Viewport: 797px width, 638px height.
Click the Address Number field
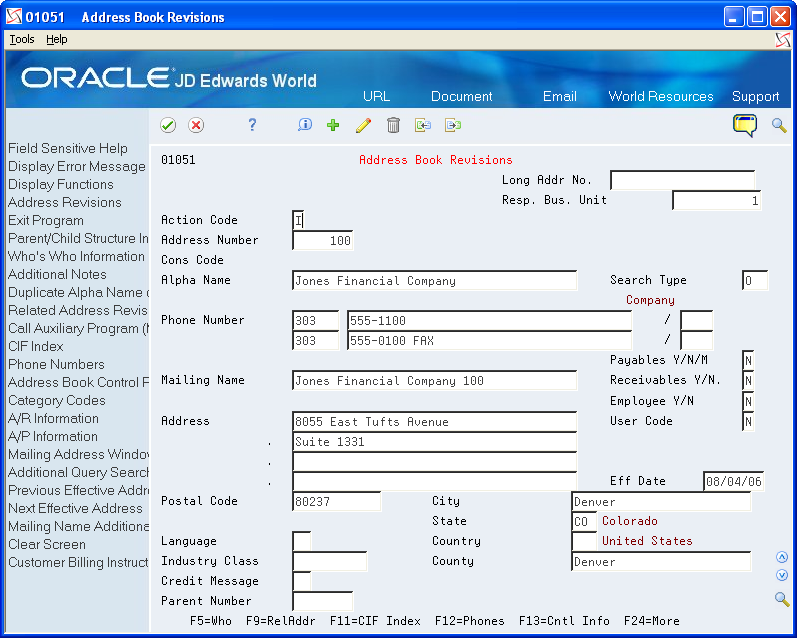pos(323,240)
